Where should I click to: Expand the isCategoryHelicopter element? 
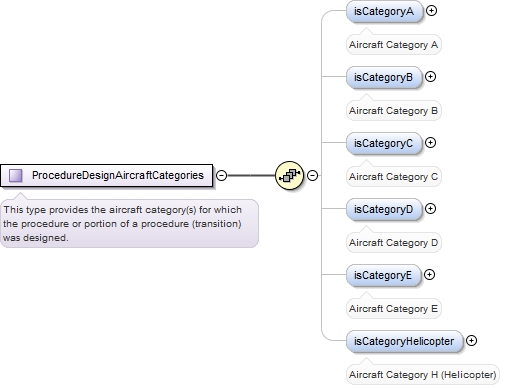coord(471,341)
